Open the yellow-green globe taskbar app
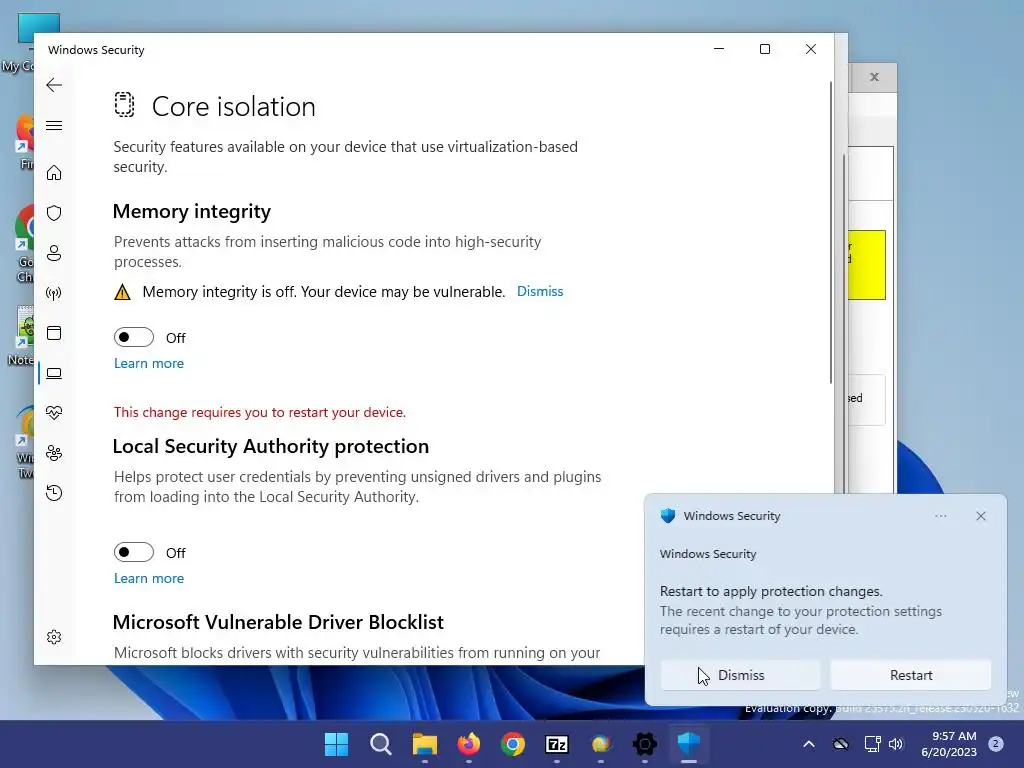 601,744
